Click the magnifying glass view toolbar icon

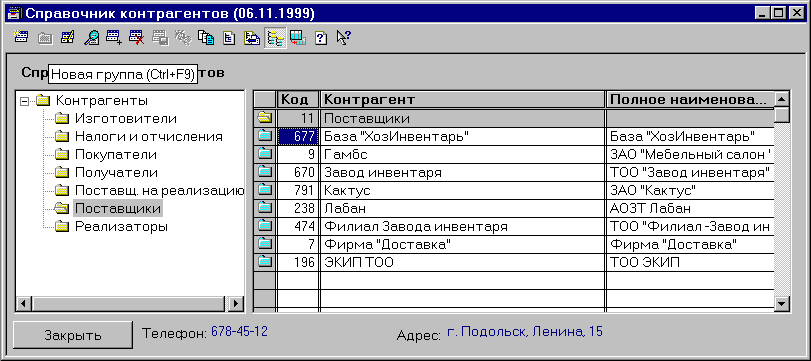92,38
